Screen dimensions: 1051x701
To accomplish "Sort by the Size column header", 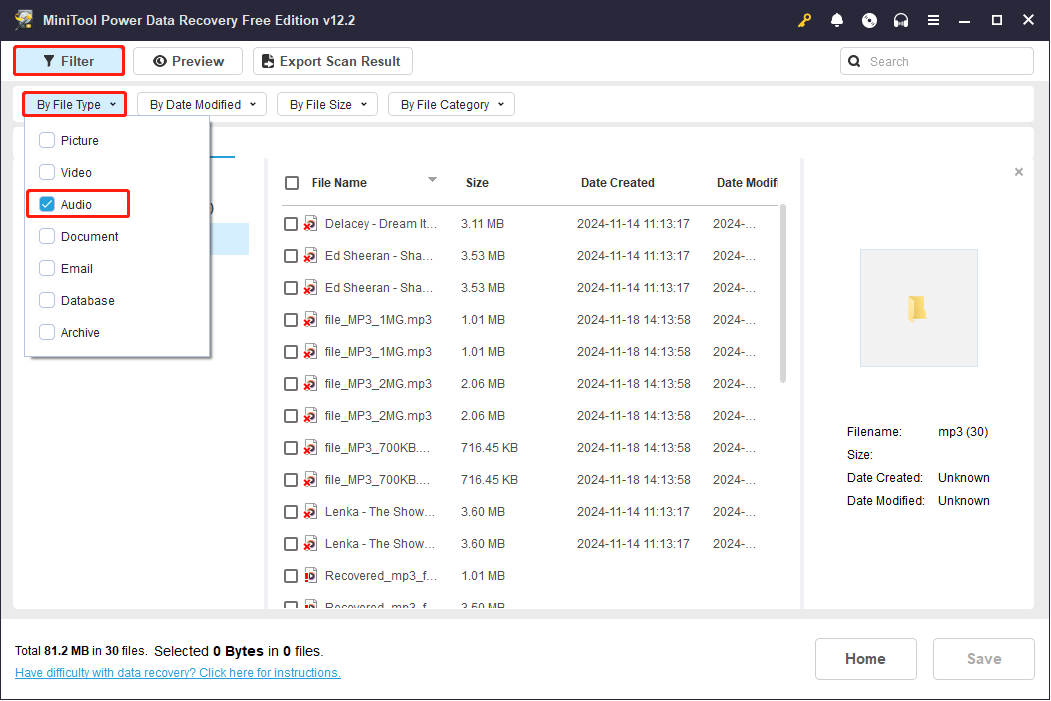I will point(477,182).
